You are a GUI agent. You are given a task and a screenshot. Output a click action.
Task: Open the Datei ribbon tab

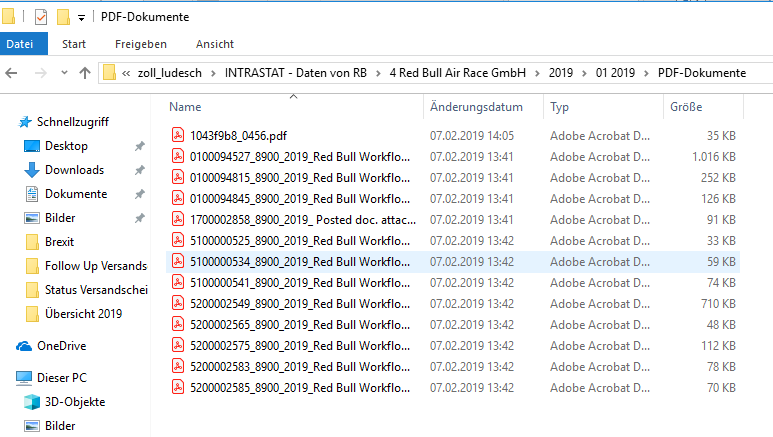[24, 44]
